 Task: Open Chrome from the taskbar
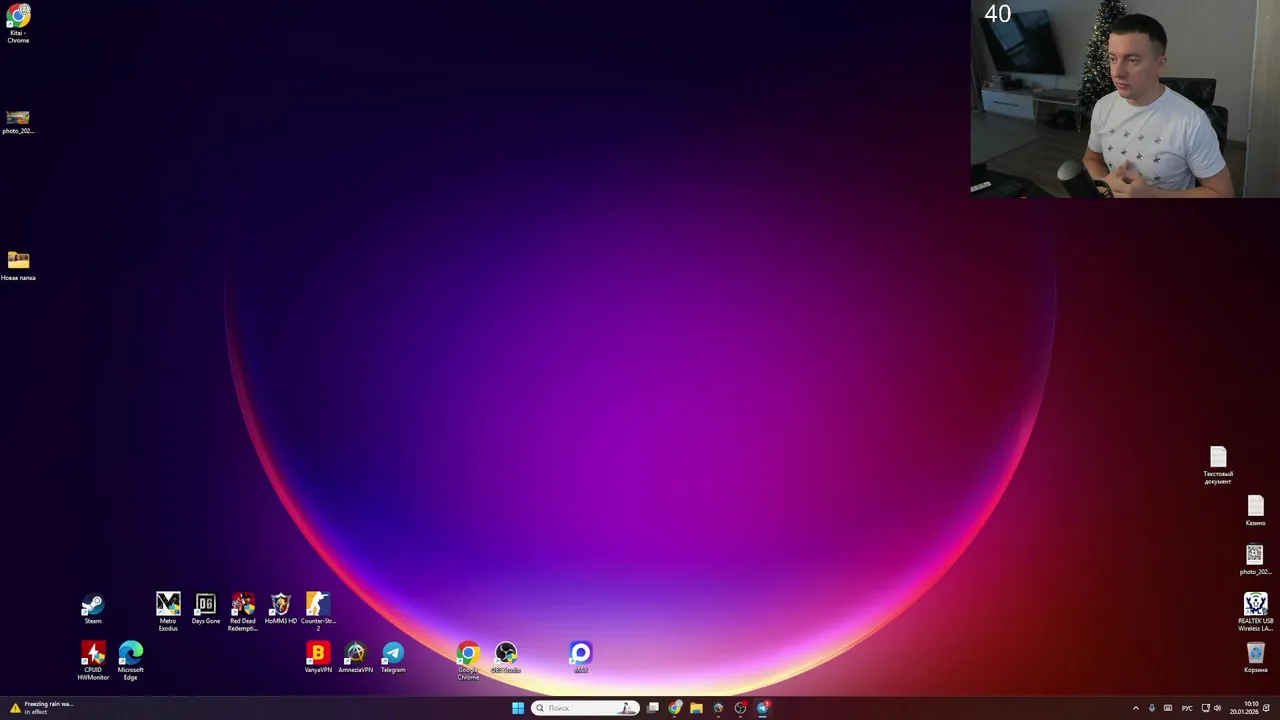click(675, 708)
